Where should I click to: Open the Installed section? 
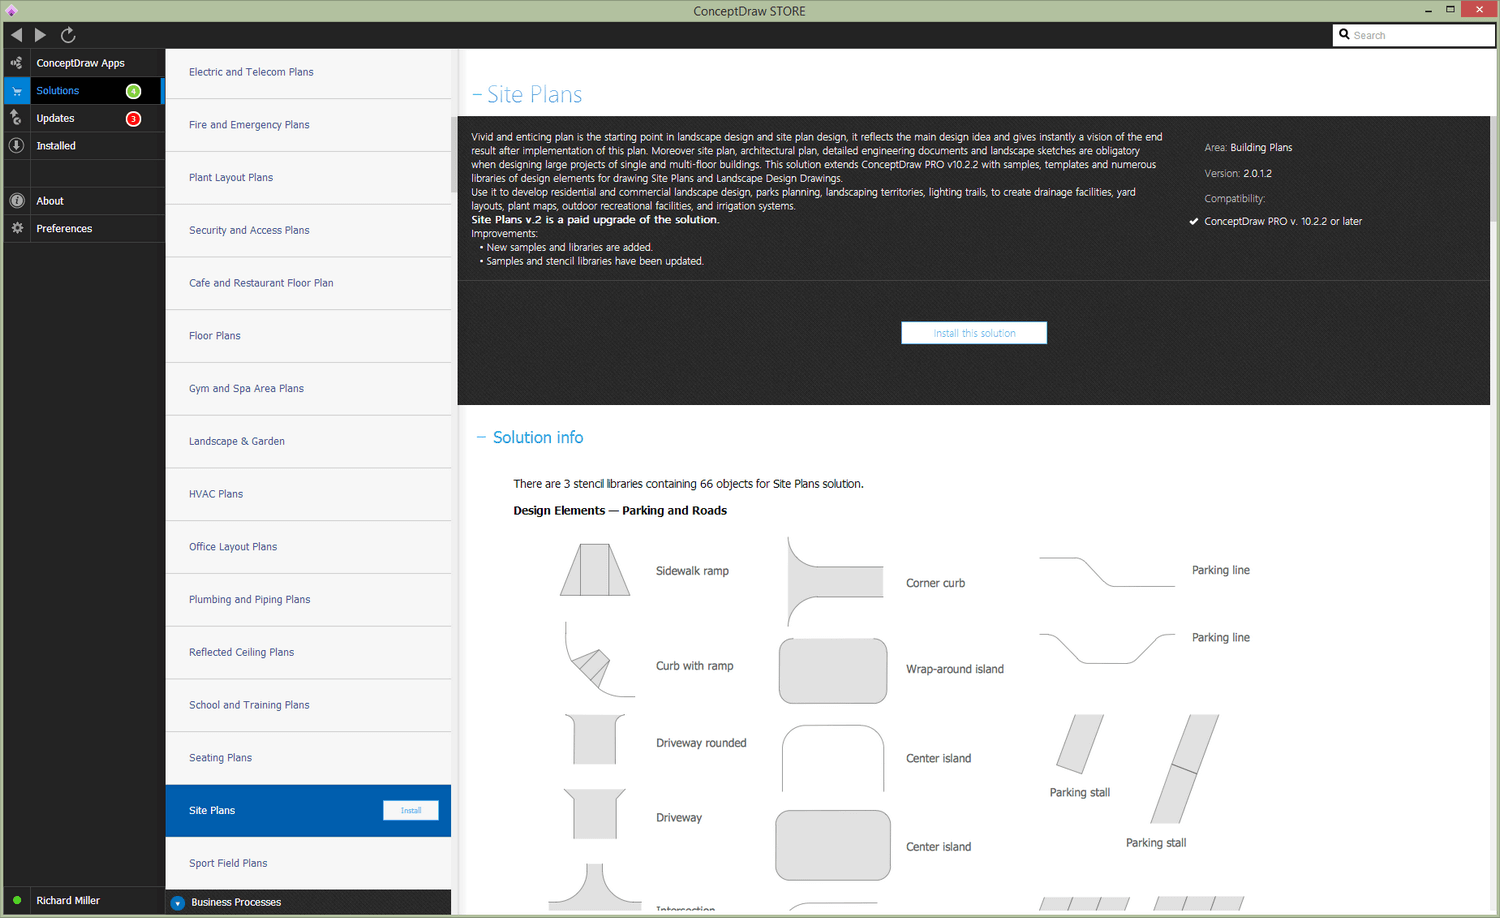click(x=84, y=146)
